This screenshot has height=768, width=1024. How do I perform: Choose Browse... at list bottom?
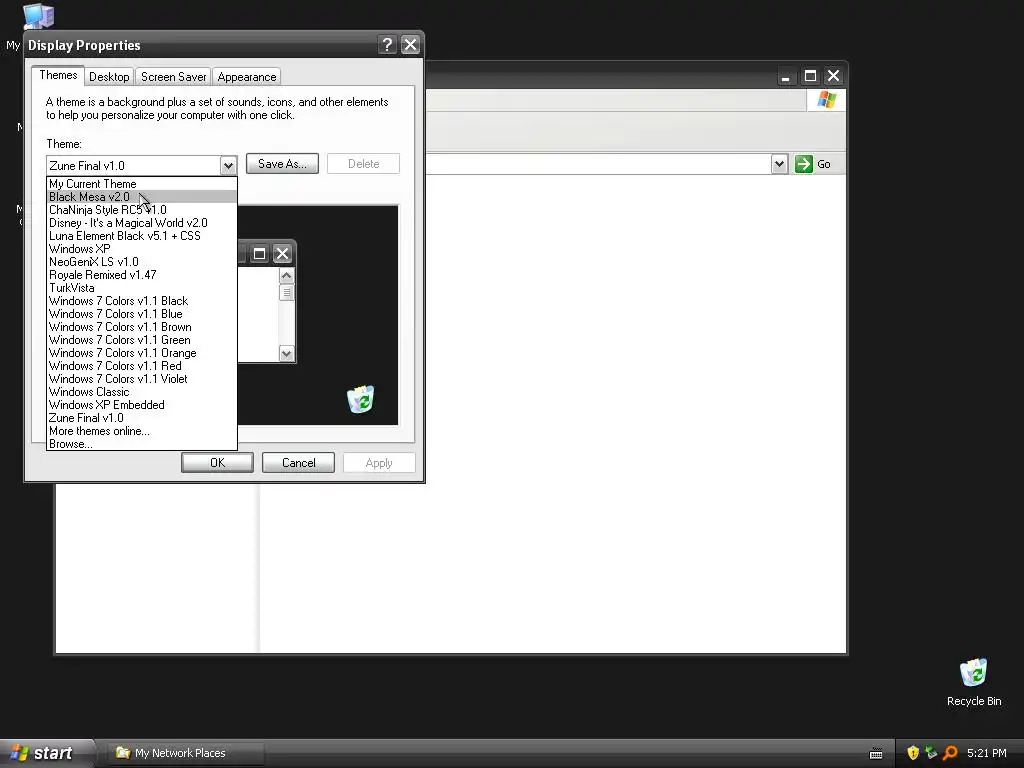pos(142,444)
